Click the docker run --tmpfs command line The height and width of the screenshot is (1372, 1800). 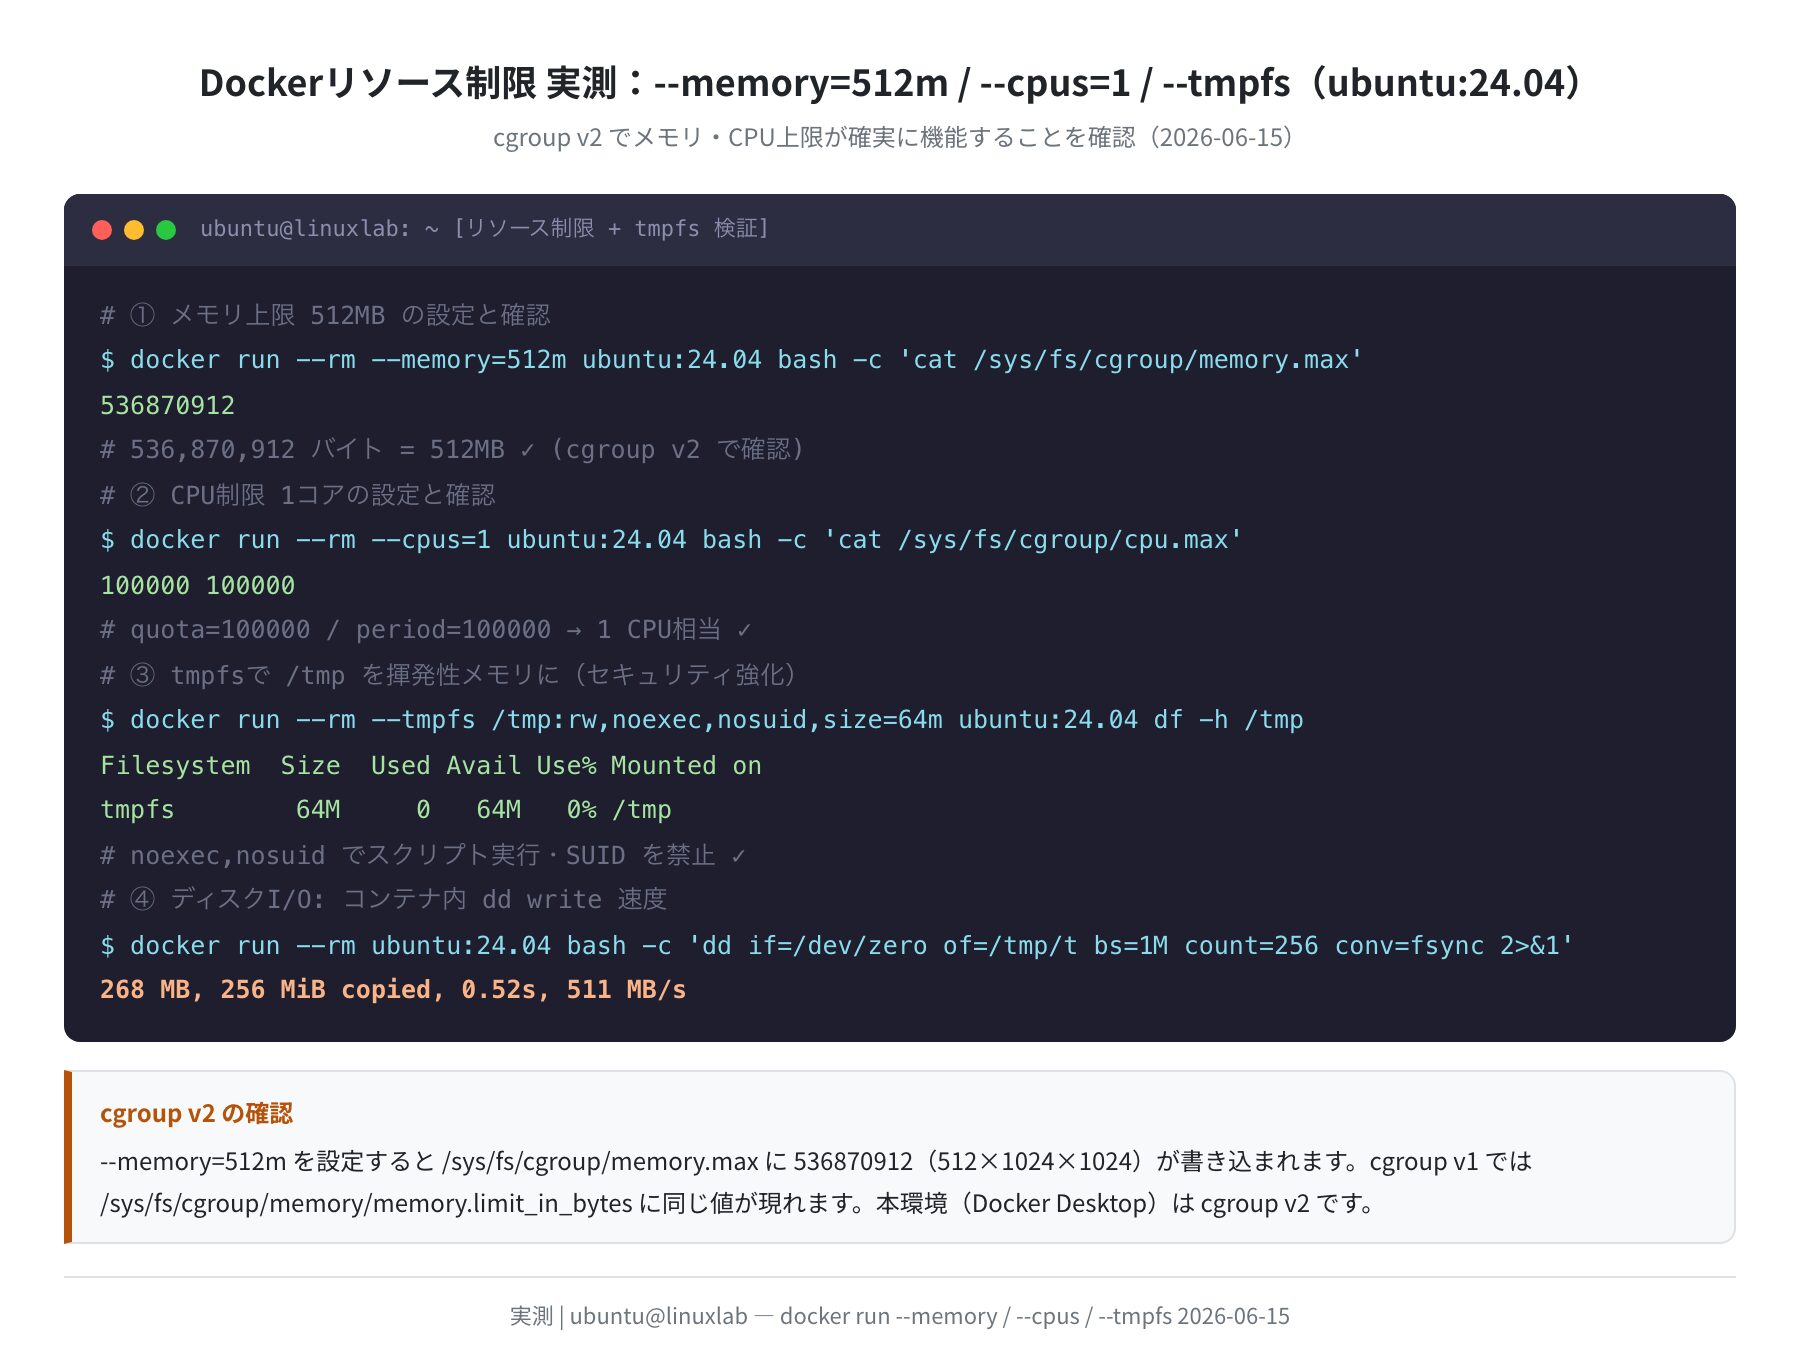click(702, 720)
